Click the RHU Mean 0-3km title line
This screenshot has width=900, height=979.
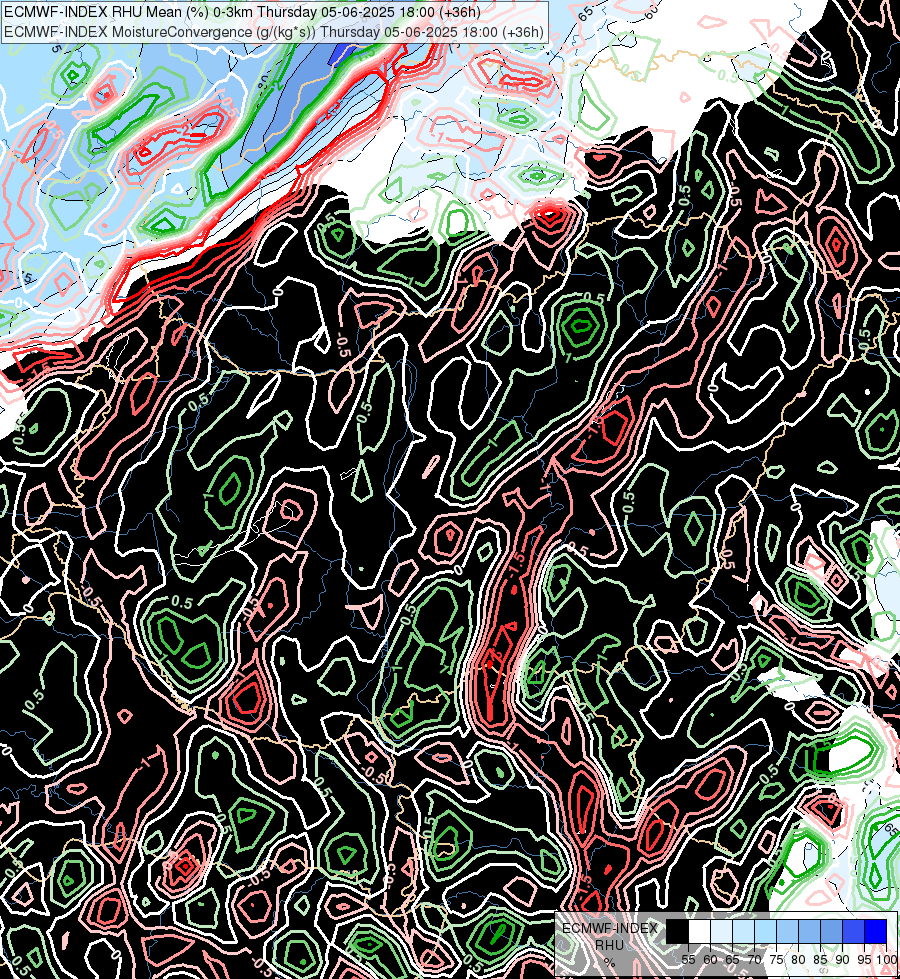[242, 12]
